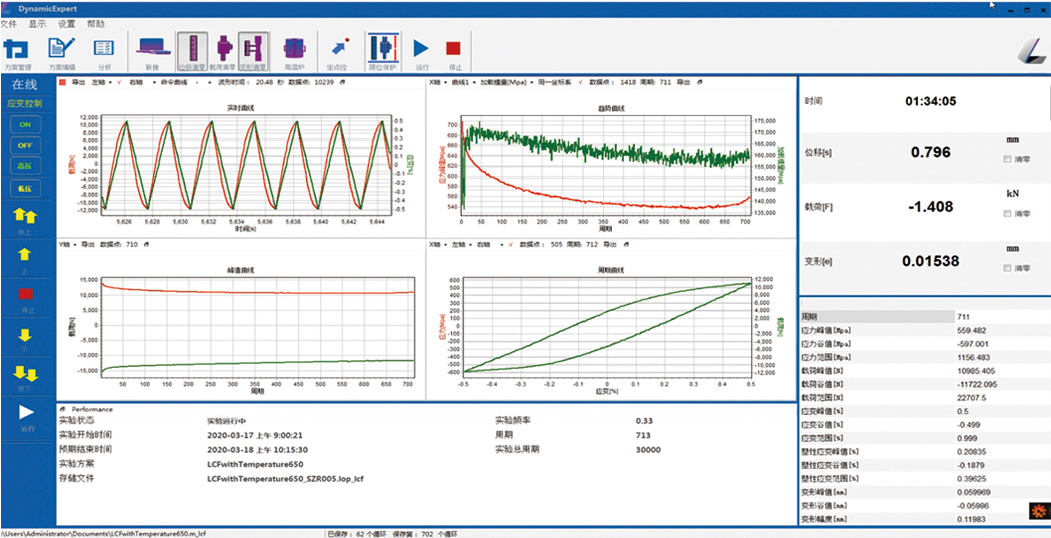The image size is (1051, 538).
Task: Expand 左轴 dropdown in real-time curve panel
Action: click(x=102, y=83)
